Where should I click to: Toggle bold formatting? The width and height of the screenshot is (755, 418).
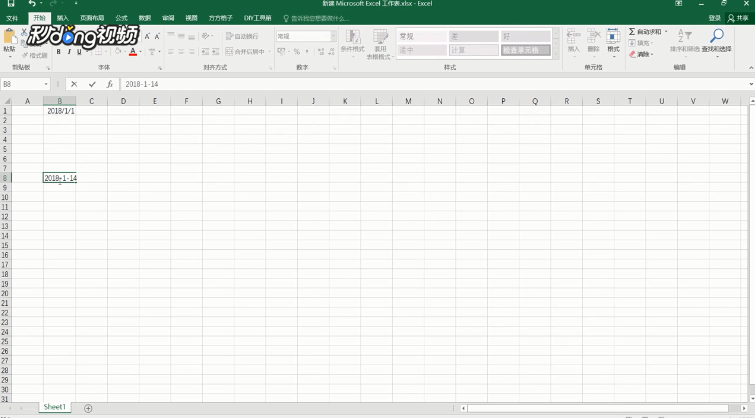(x=58, y=52)
